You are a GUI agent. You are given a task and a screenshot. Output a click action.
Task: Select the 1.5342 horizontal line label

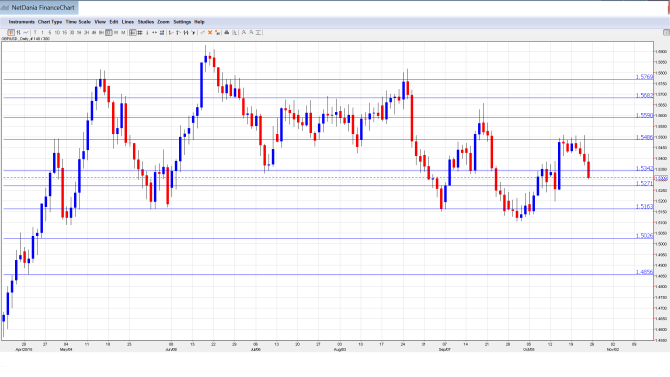644,168
